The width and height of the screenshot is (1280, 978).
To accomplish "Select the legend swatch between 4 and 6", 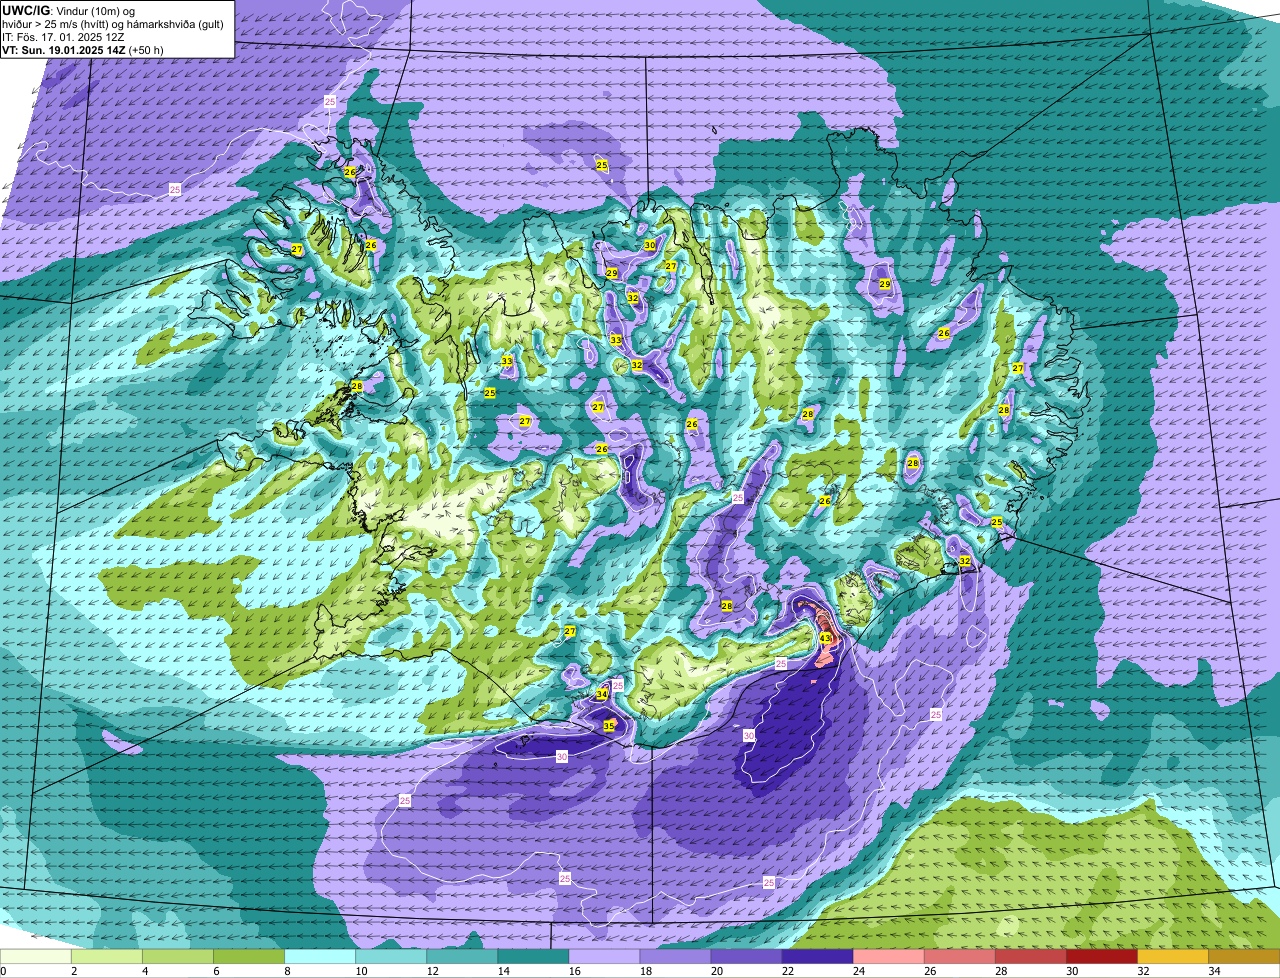I will point(178,956).
